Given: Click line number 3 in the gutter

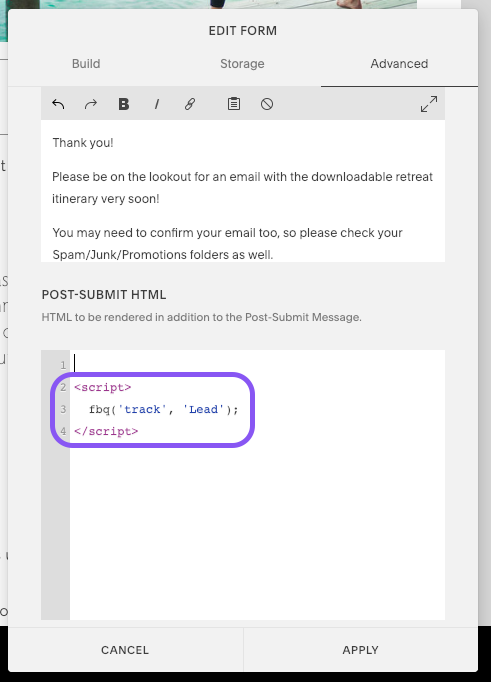Looking at the screenshot, I should (x=63, y=409).
